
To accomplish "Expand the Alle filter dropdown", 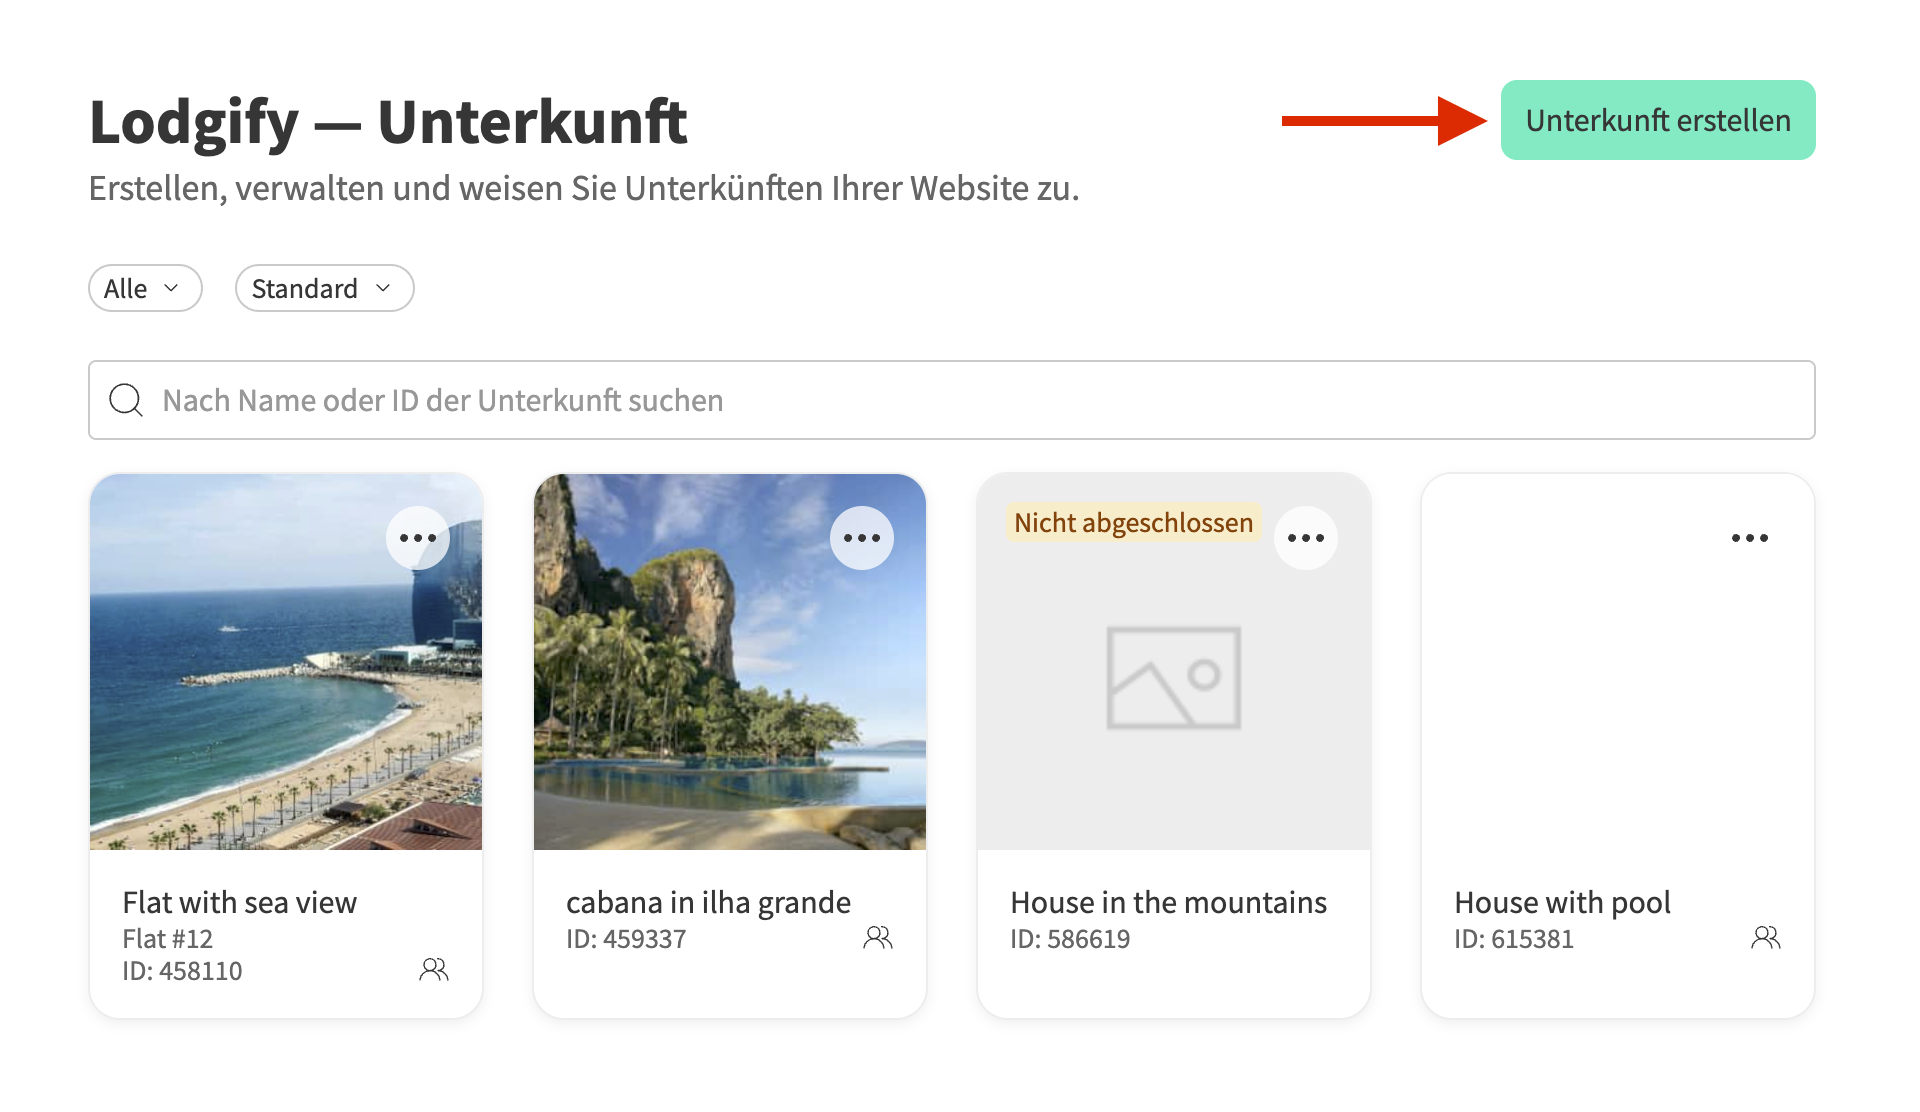I will [145, 288].
